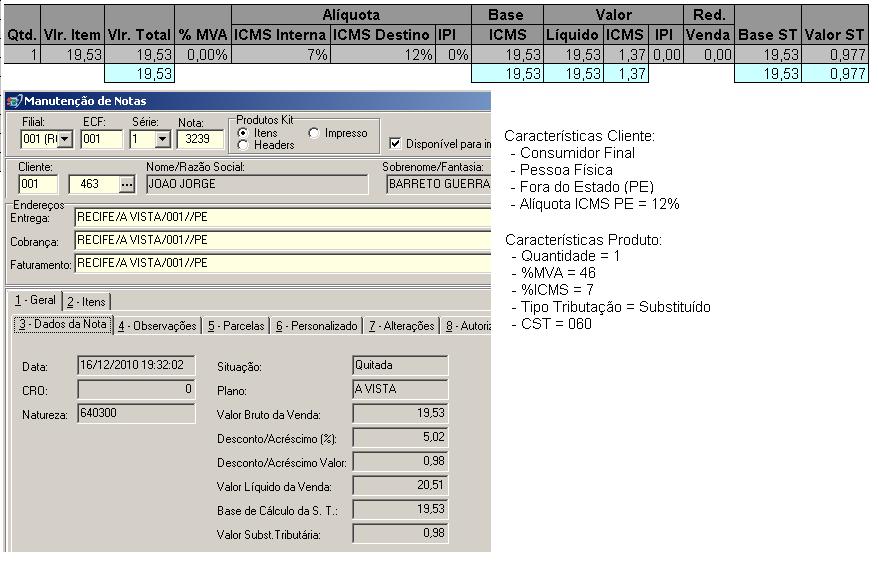Image resolution: width=878 pixels, height=562 pixels.
Task: Click the Manutenção de Notas window icon
Action: pos(13,101)
